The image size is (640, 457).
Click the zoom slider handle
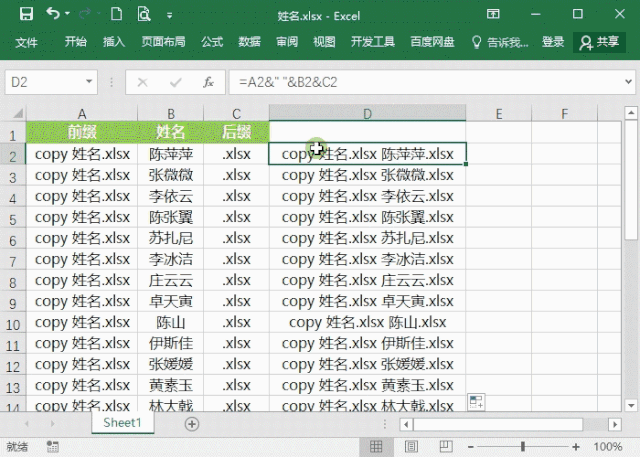click(x=523, y=447)
